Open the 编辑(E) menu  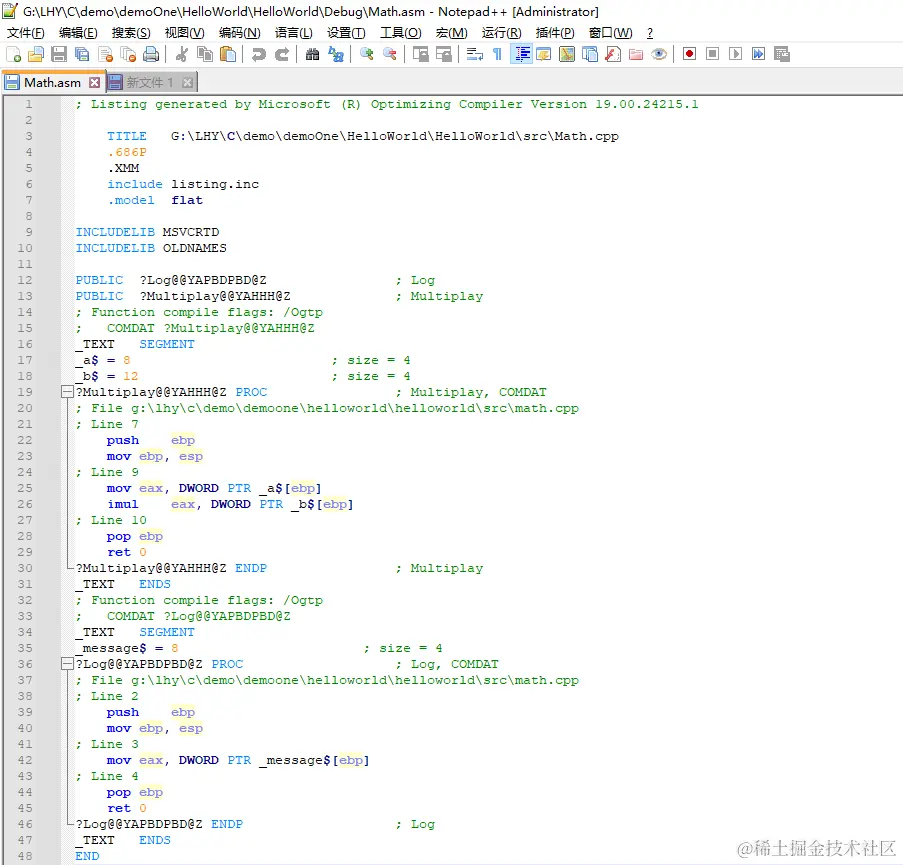click(78, 33)
